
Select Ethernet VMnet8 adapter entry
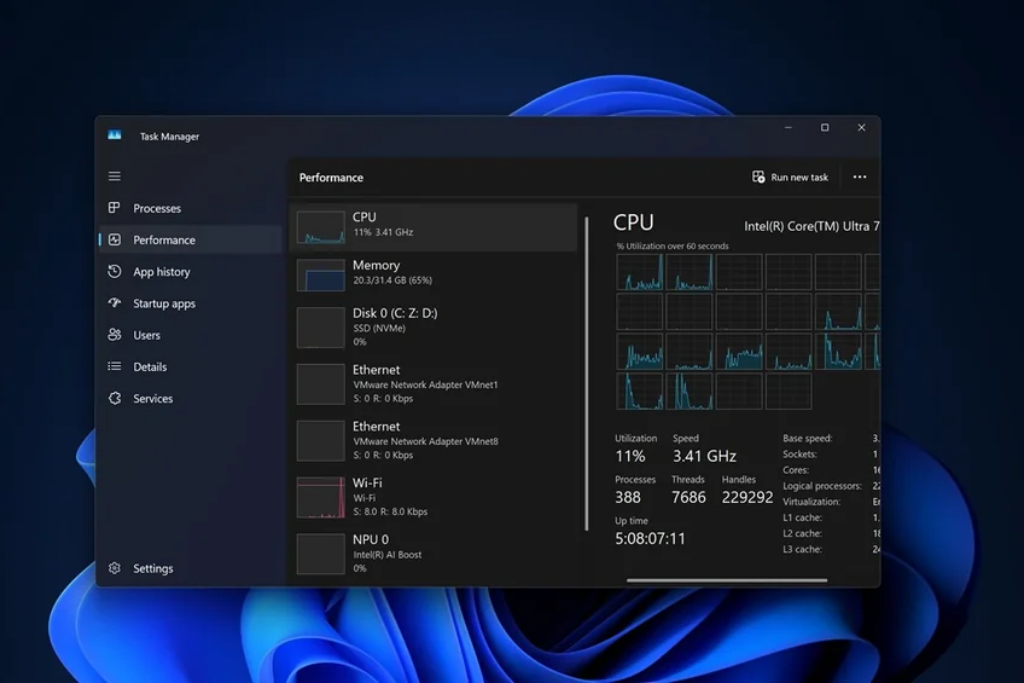tap(432, 440)
